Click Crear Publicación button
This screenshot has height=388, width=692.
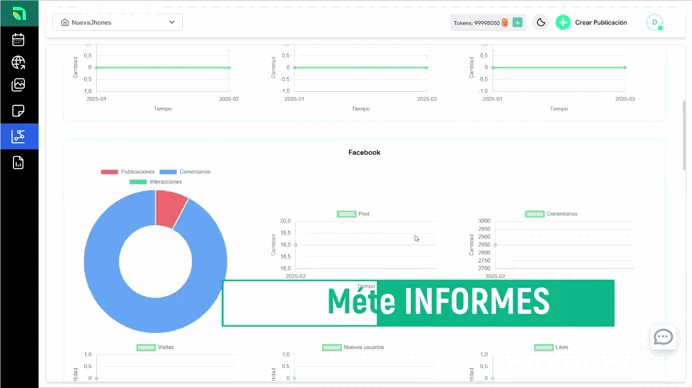tap(591, 23)
